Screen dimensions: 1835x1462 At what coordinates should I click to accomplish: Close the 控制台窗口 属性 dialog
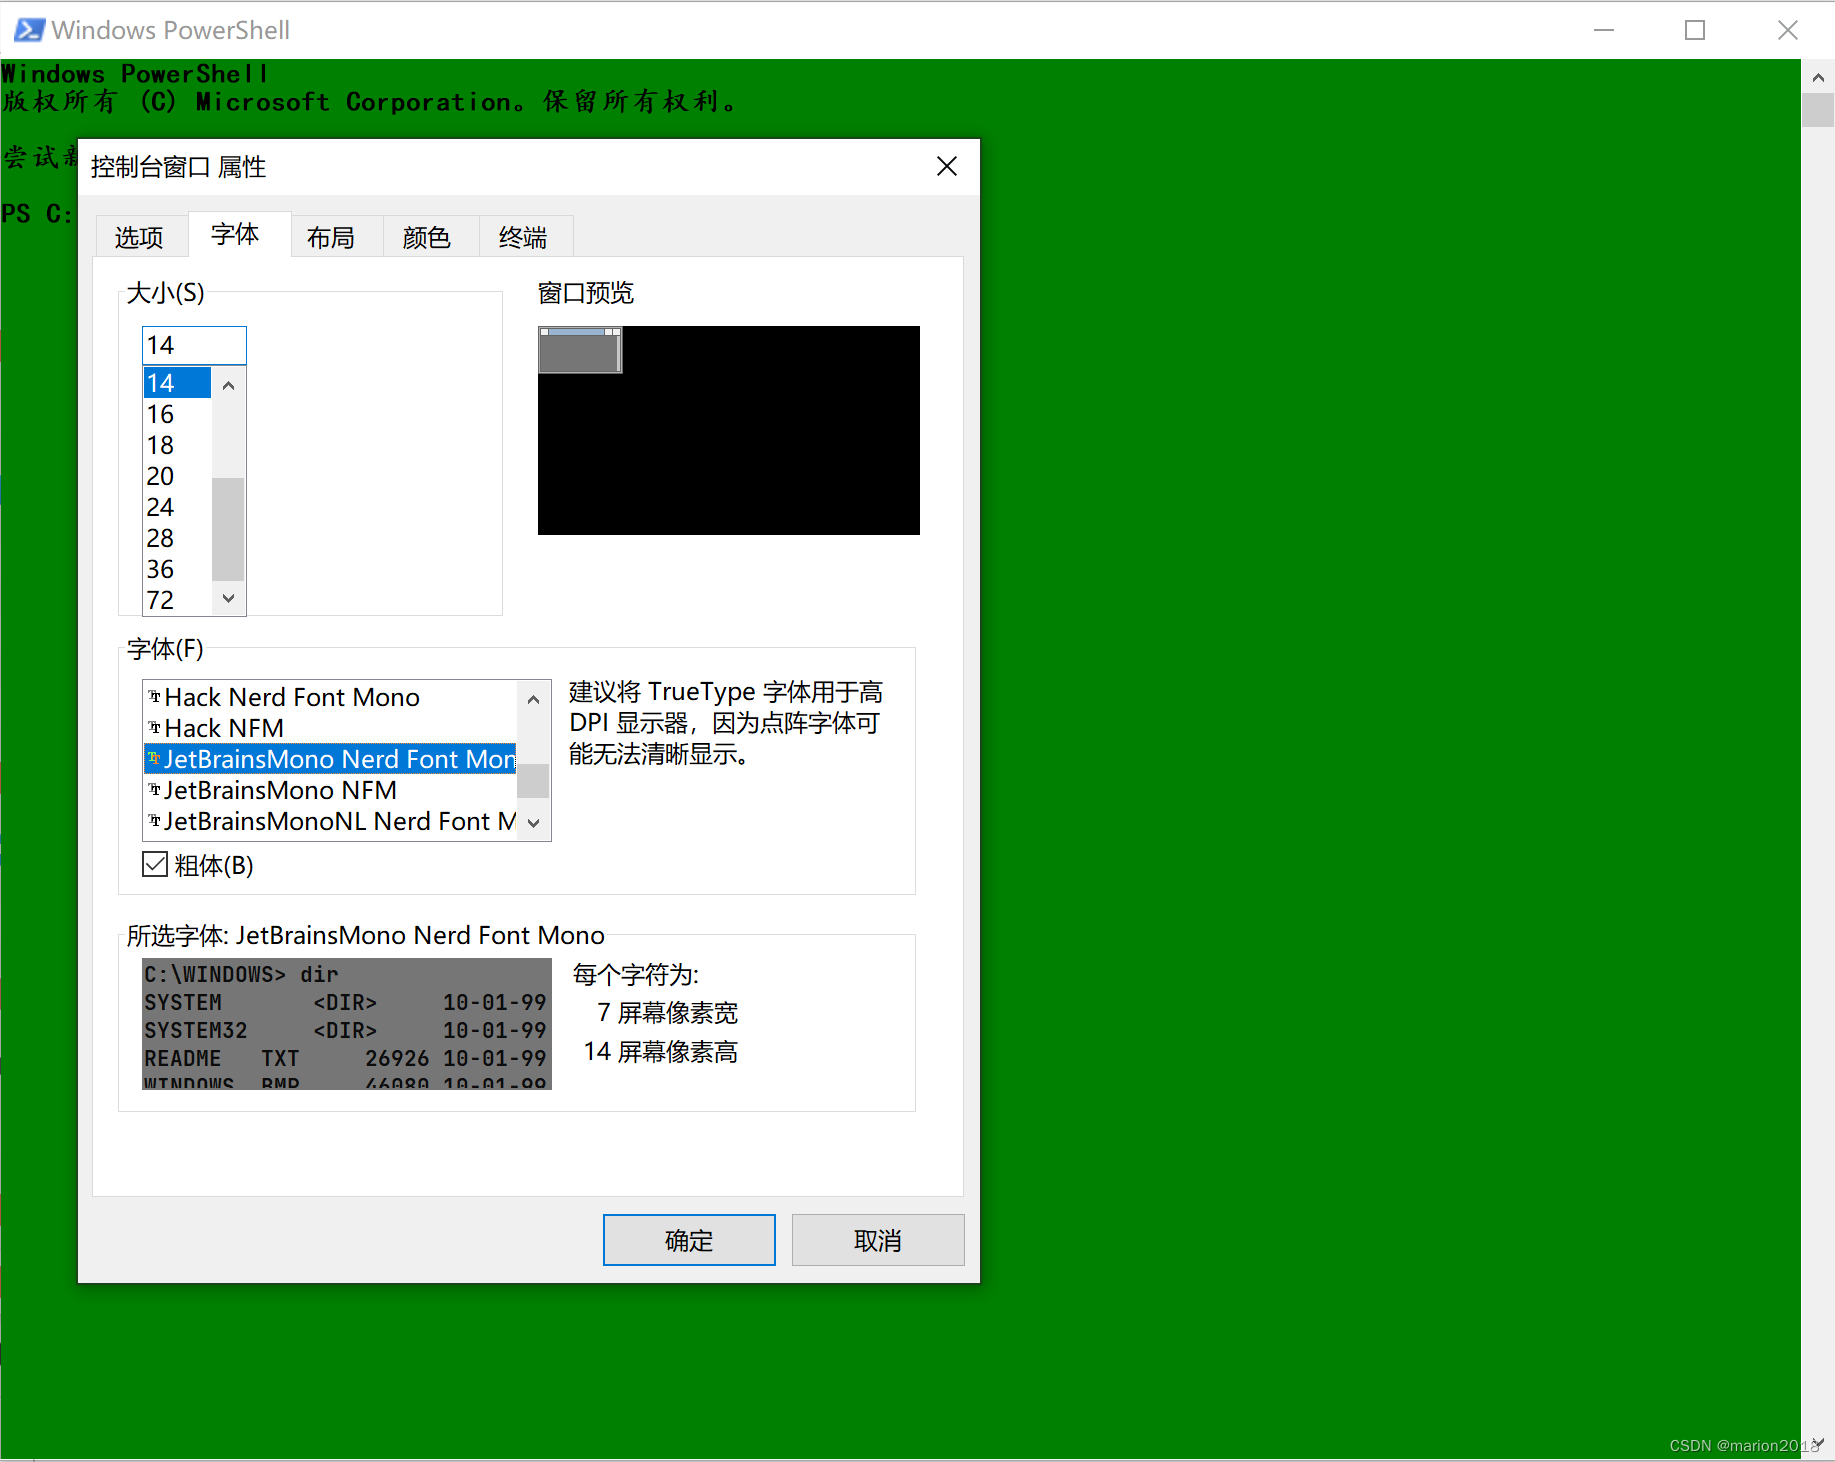click(945, 166)
